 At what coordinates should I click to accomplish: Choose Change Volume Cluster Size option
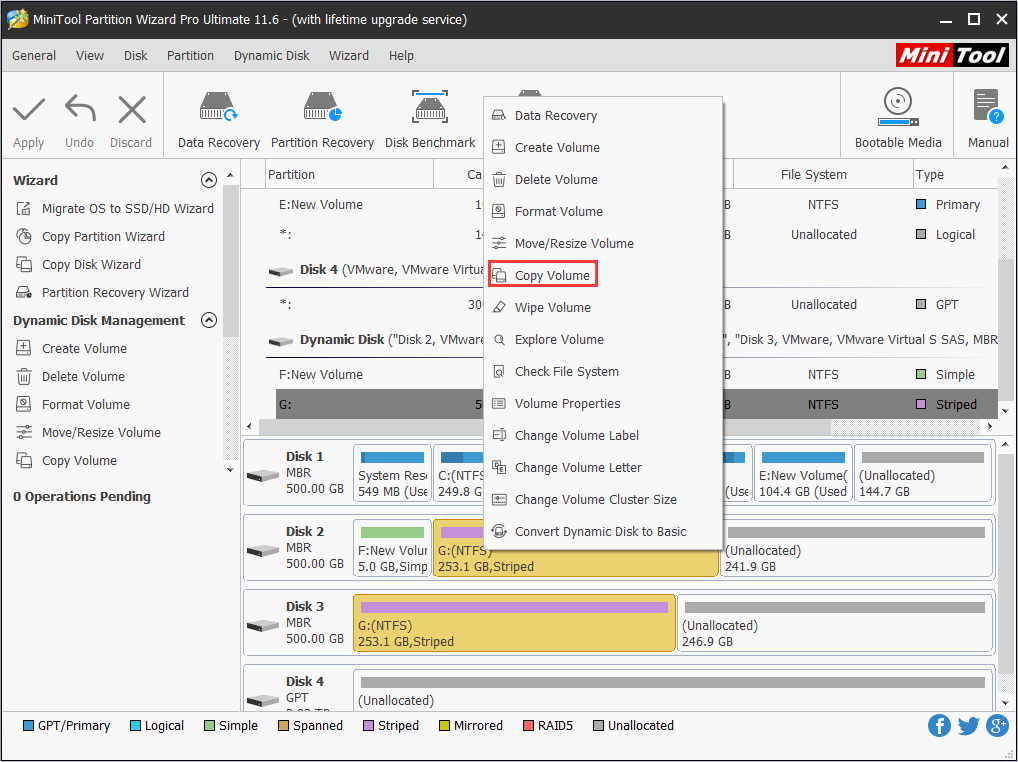pos(603,500)
